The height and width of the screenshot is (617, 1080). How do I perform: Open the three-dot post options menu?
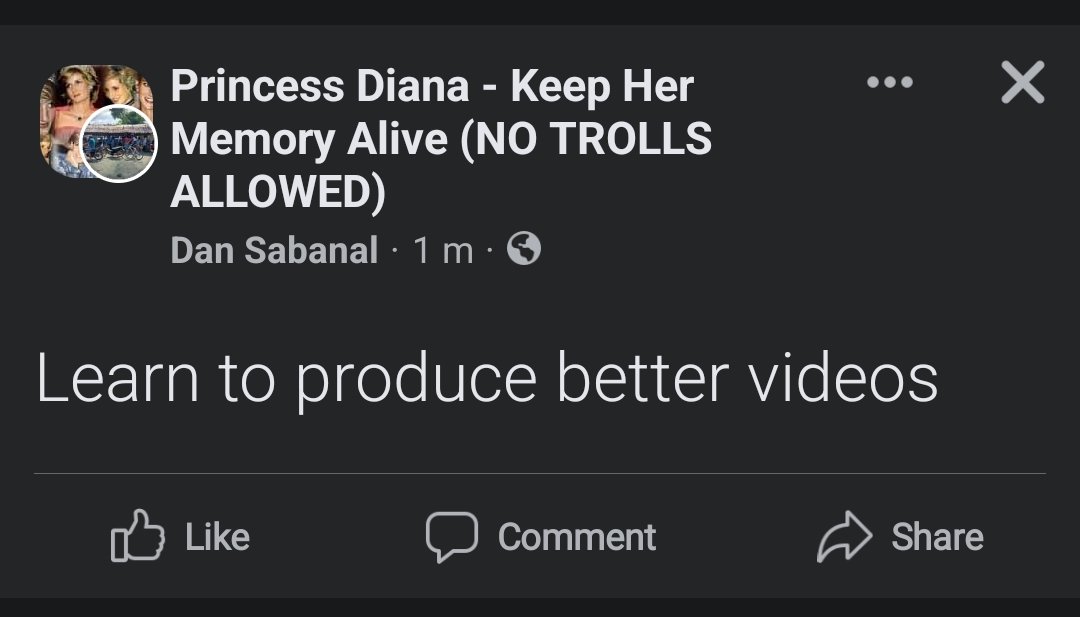click(889, 82)
